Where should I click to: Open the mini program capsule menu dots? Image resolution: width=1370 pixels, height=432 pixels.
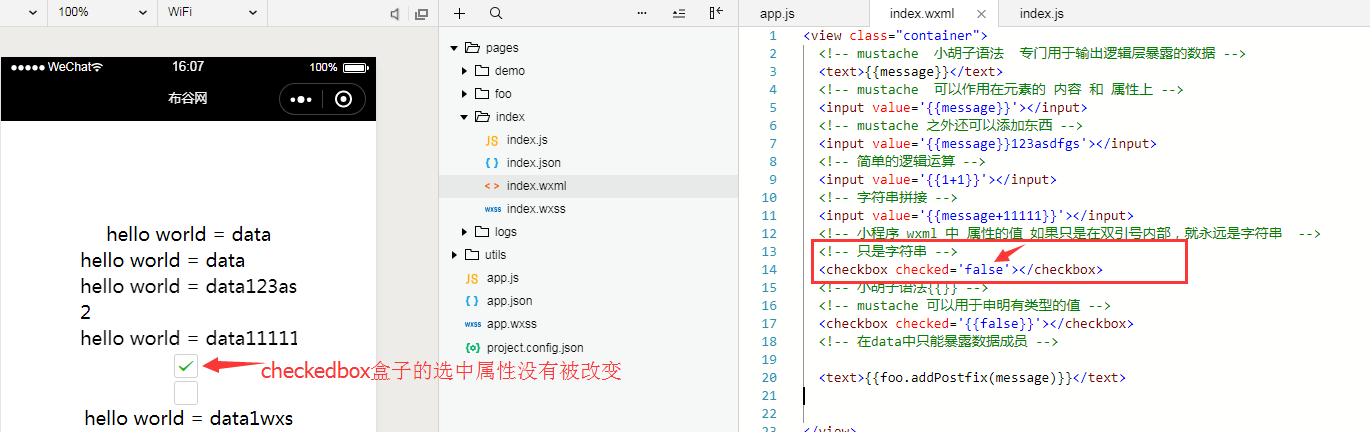[x=301, y=99]
